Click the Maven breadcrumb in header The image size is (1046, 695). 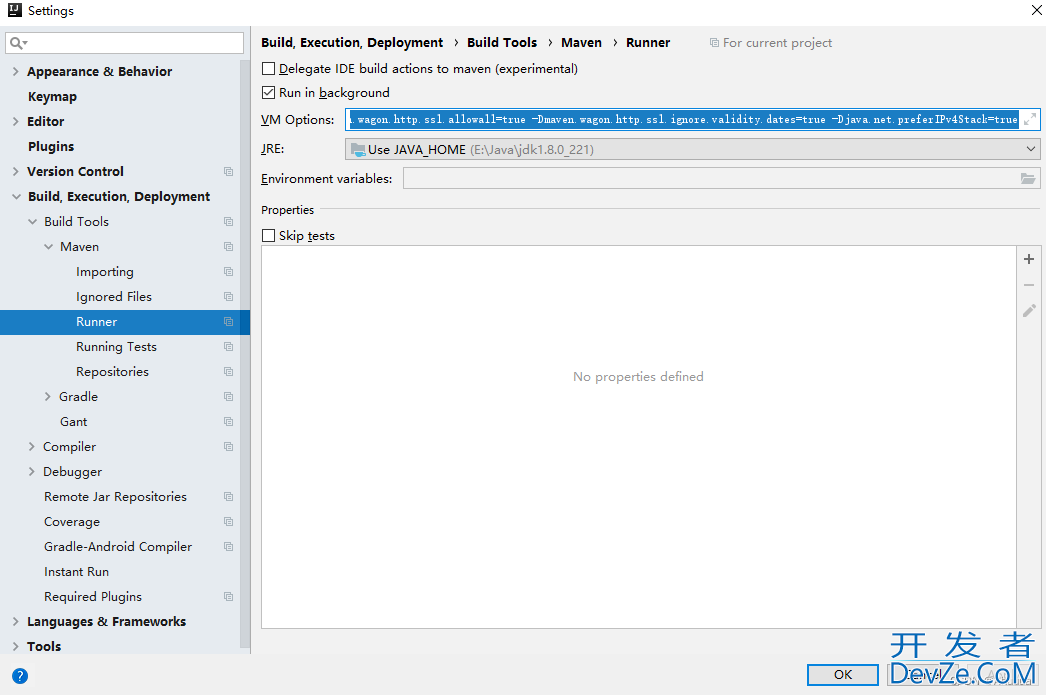(581, 43)
